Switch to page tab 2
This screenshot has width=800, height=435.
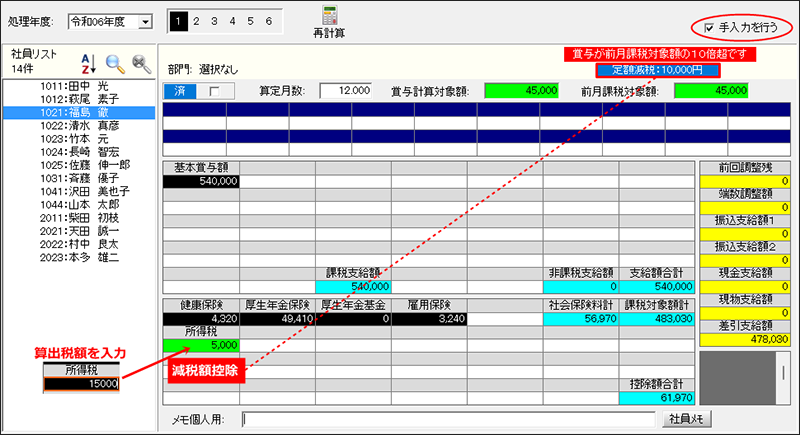pyautogui.click(x=196, y=21)
